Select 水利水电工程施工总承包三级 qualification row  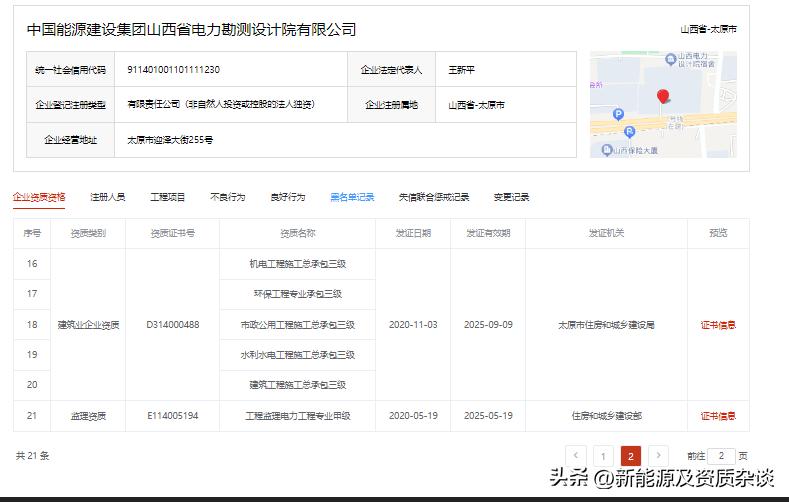297,355
